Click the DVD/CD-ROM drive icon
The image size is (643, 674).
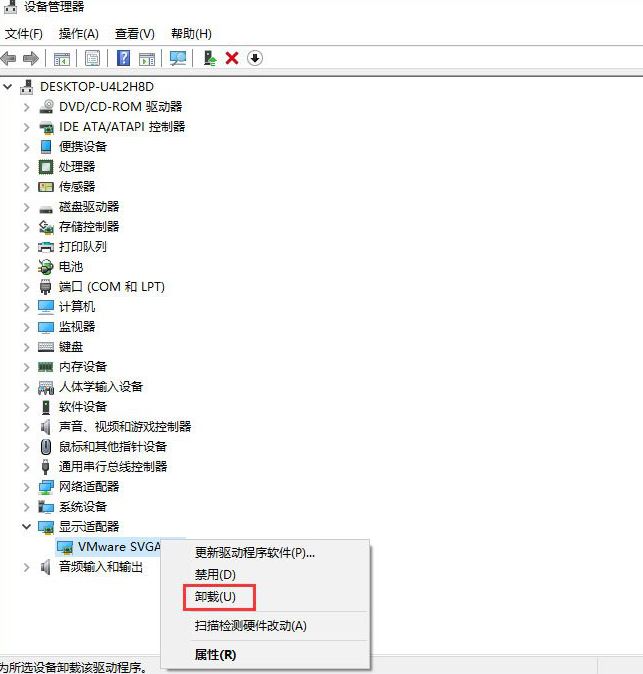(x=46, y=107)
